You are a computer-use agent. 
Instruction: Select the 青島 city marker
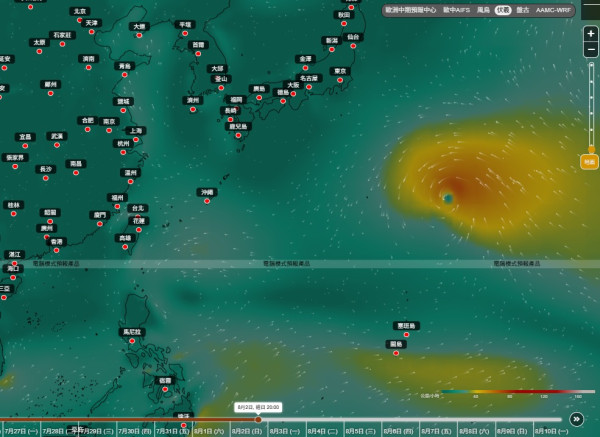(x=125, y=75)
